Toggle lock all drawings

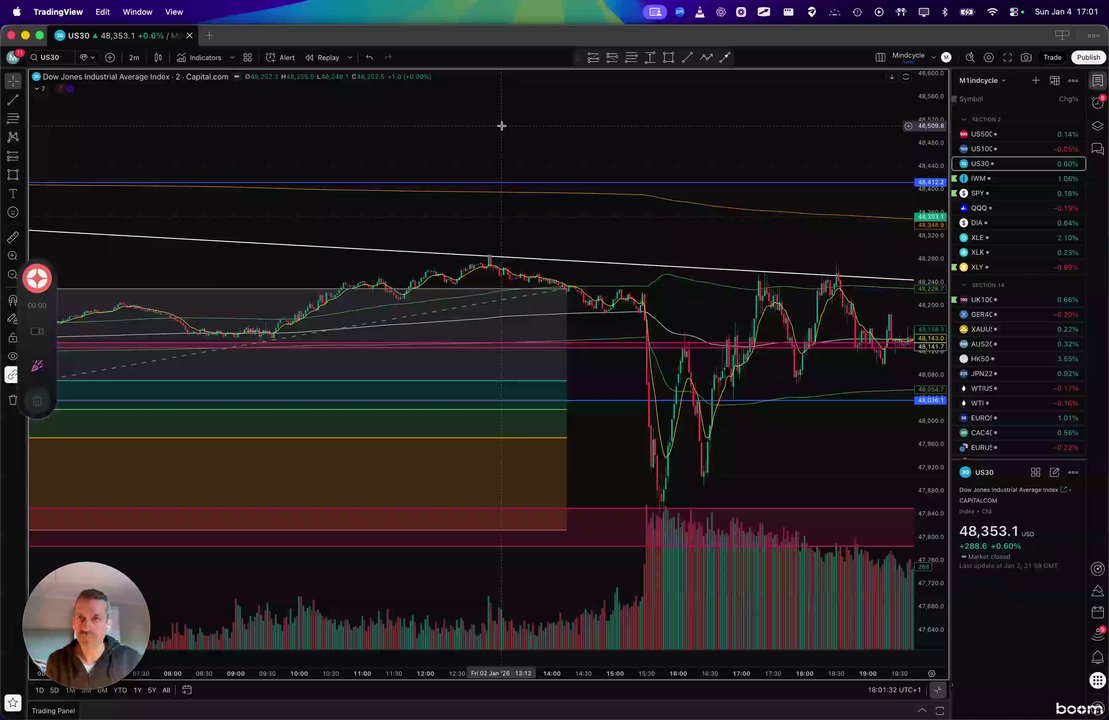(x=13, y=337)
